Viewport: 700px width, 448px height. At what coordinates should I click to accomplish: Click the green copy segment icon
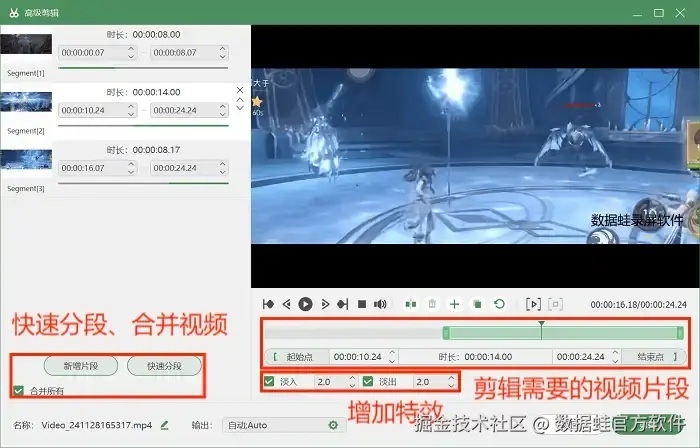(x=477, y=304)
